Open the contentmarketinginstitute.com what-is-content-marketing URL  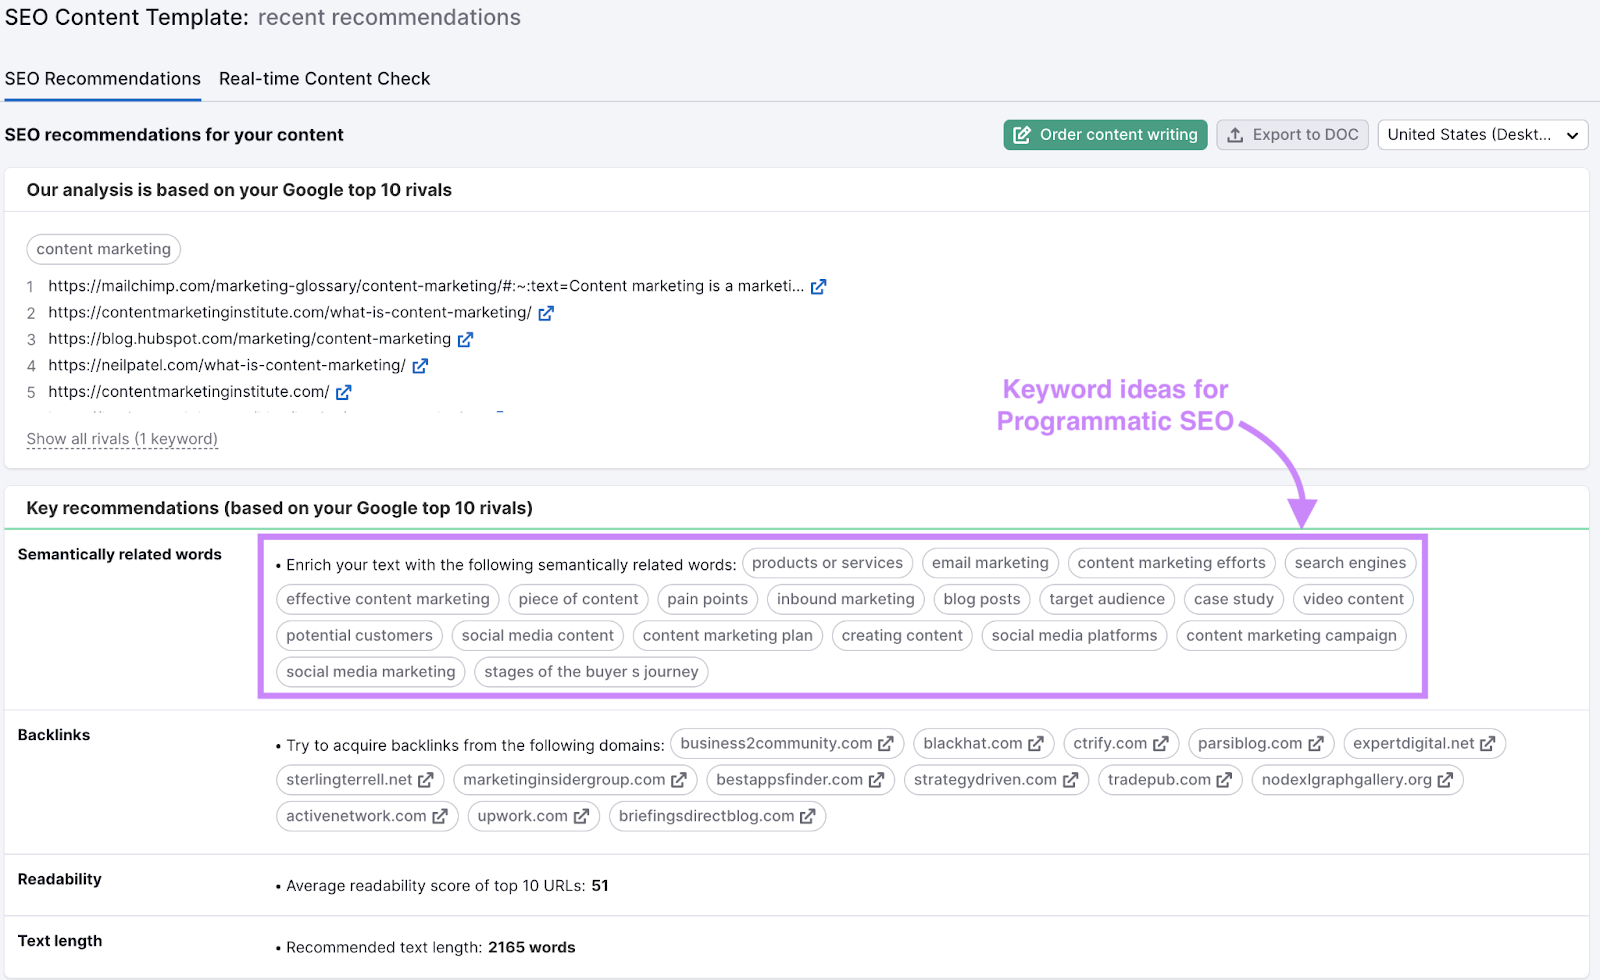click(x=289, y=313)
